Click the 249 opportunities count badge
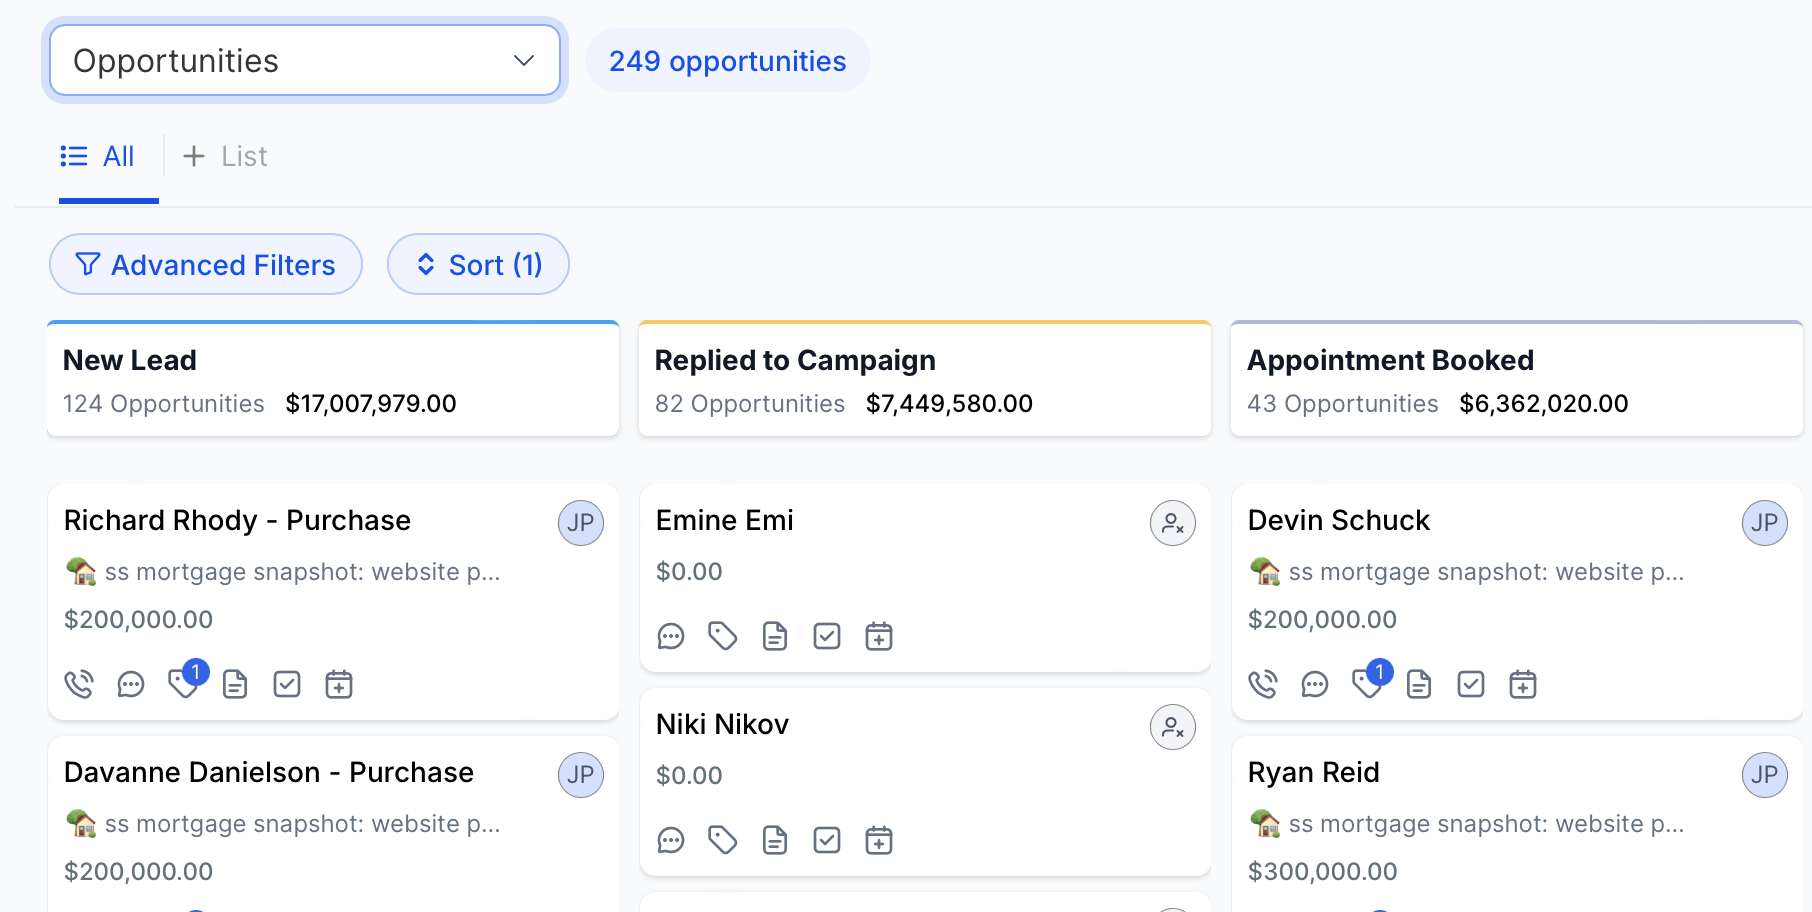 (727, 61)
